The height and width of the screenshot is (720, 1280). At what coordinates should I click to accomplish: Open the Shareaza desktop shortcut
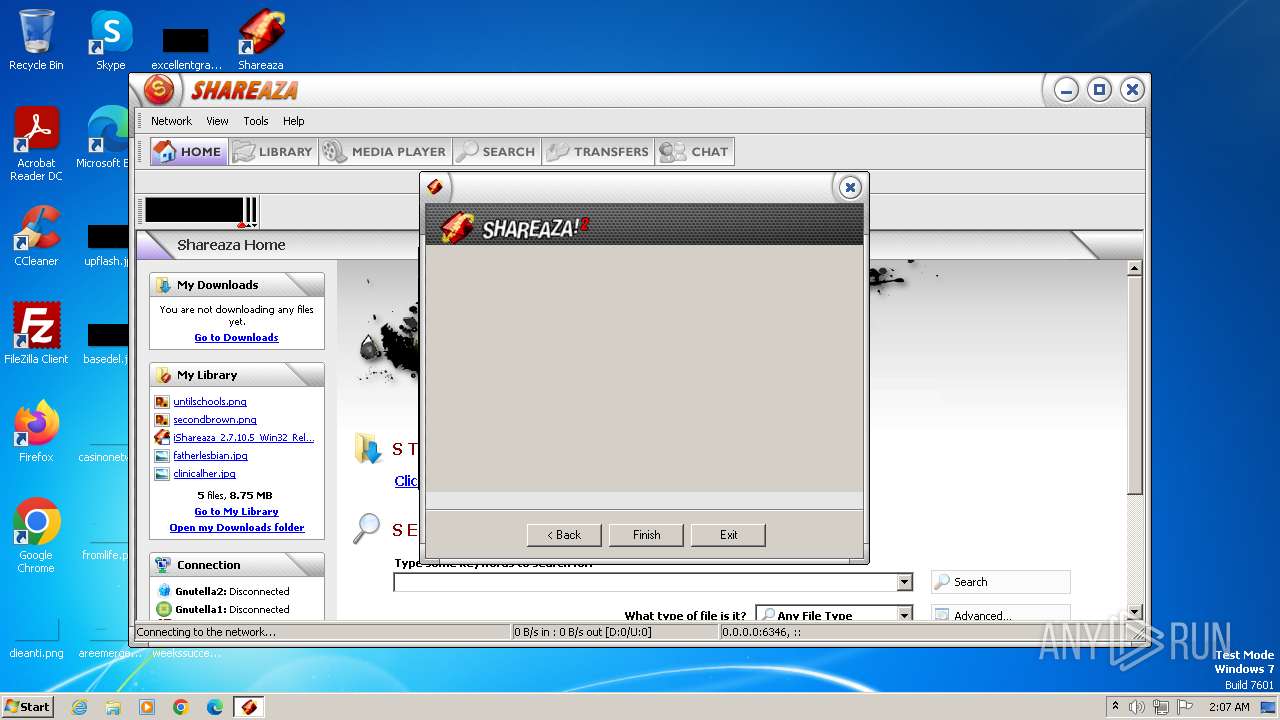(x=261, y=40)
